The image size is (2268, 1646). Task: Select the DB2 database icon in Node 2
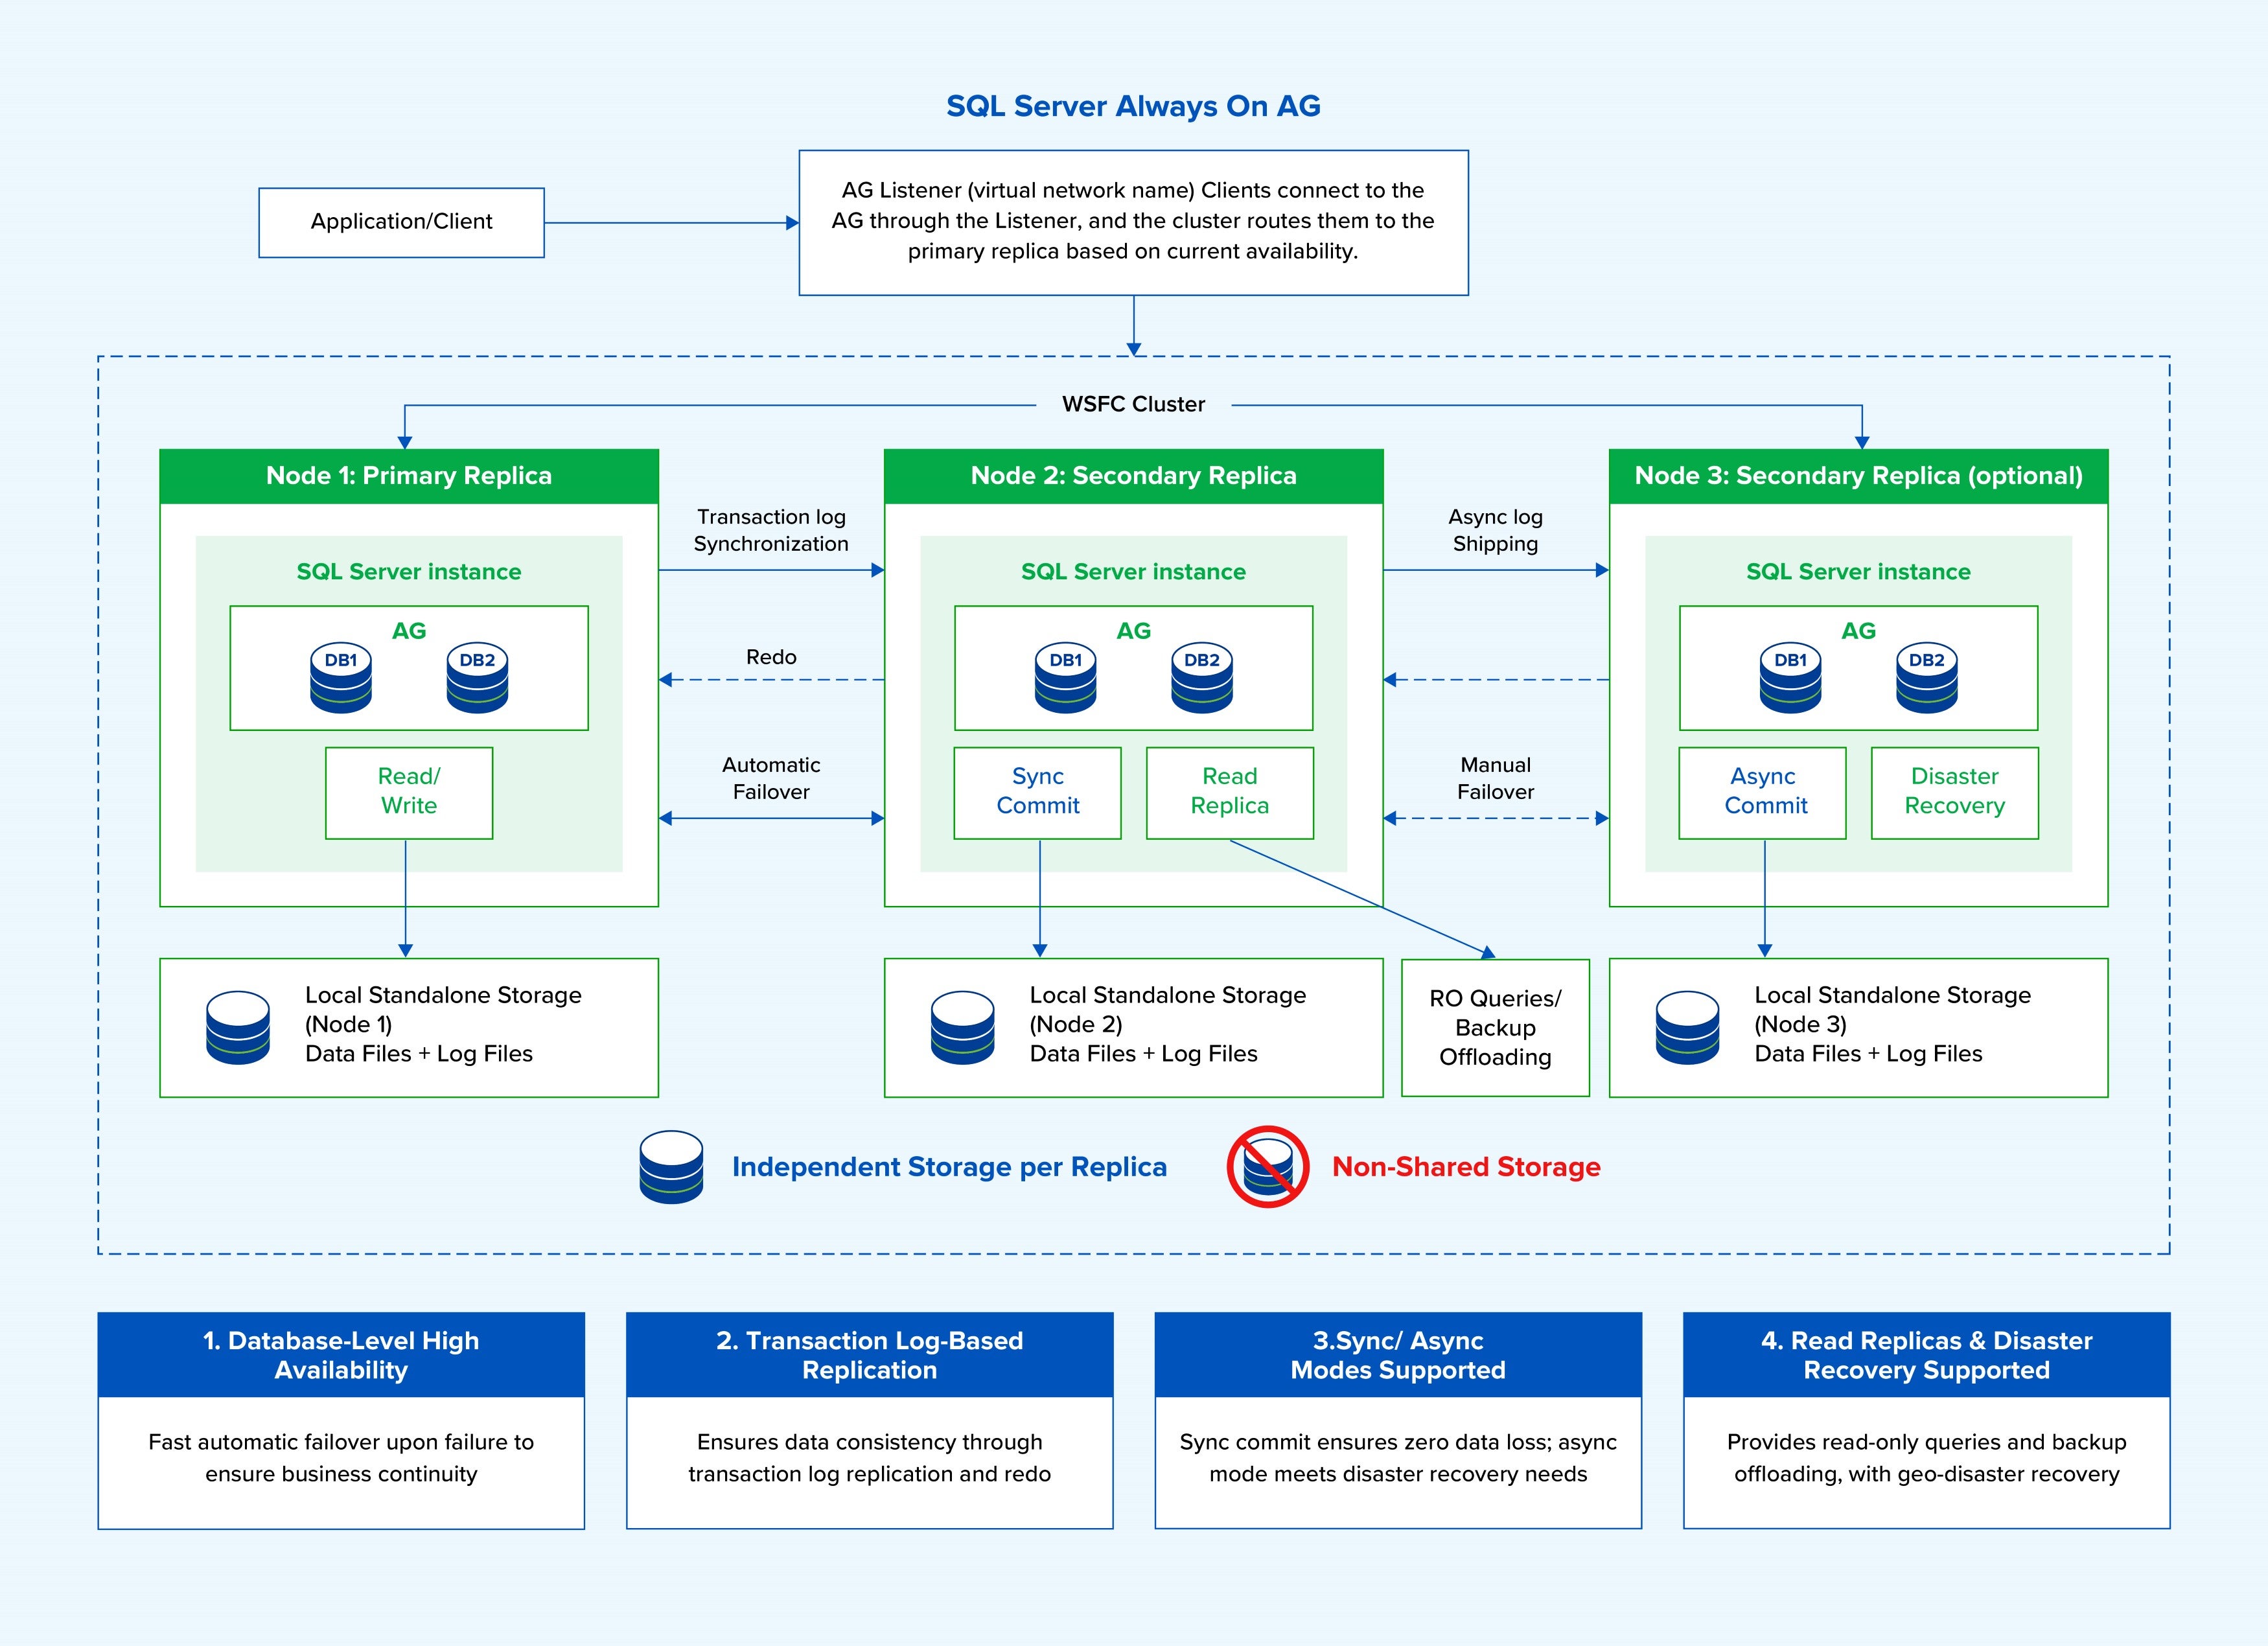(x=1202, y=678)
